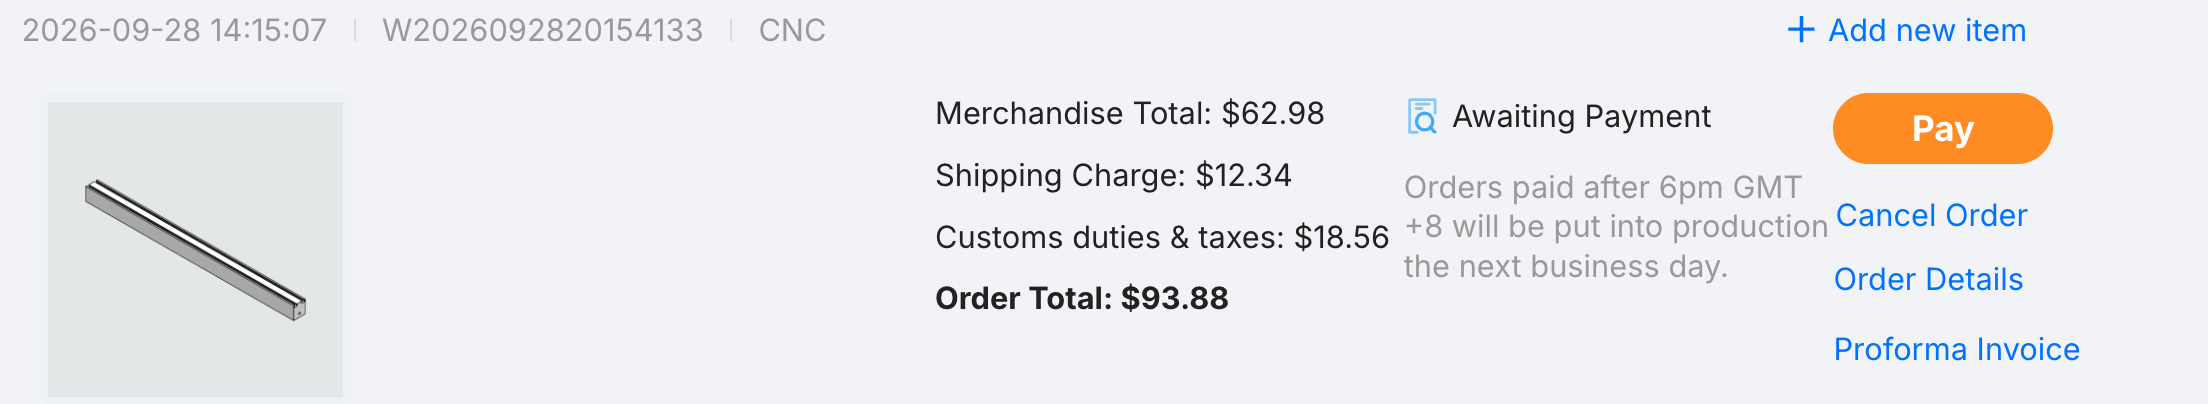Click the Customs duties & taxes label
This screenshot has width=2208, height=404.
coord(1109,237)
